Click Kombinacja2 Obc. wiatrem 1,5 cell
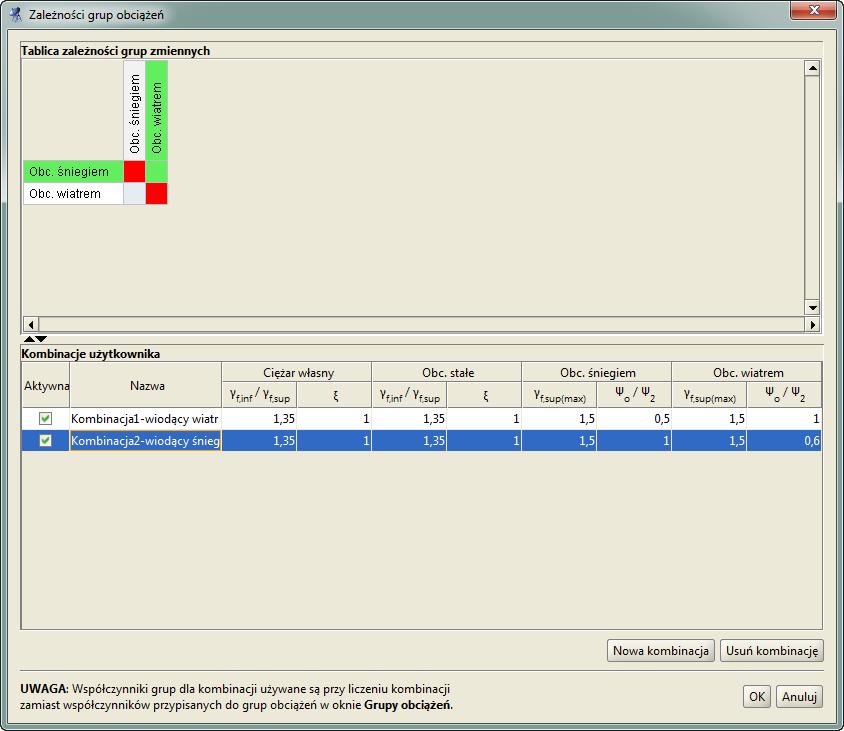 [x=709, y=440]
